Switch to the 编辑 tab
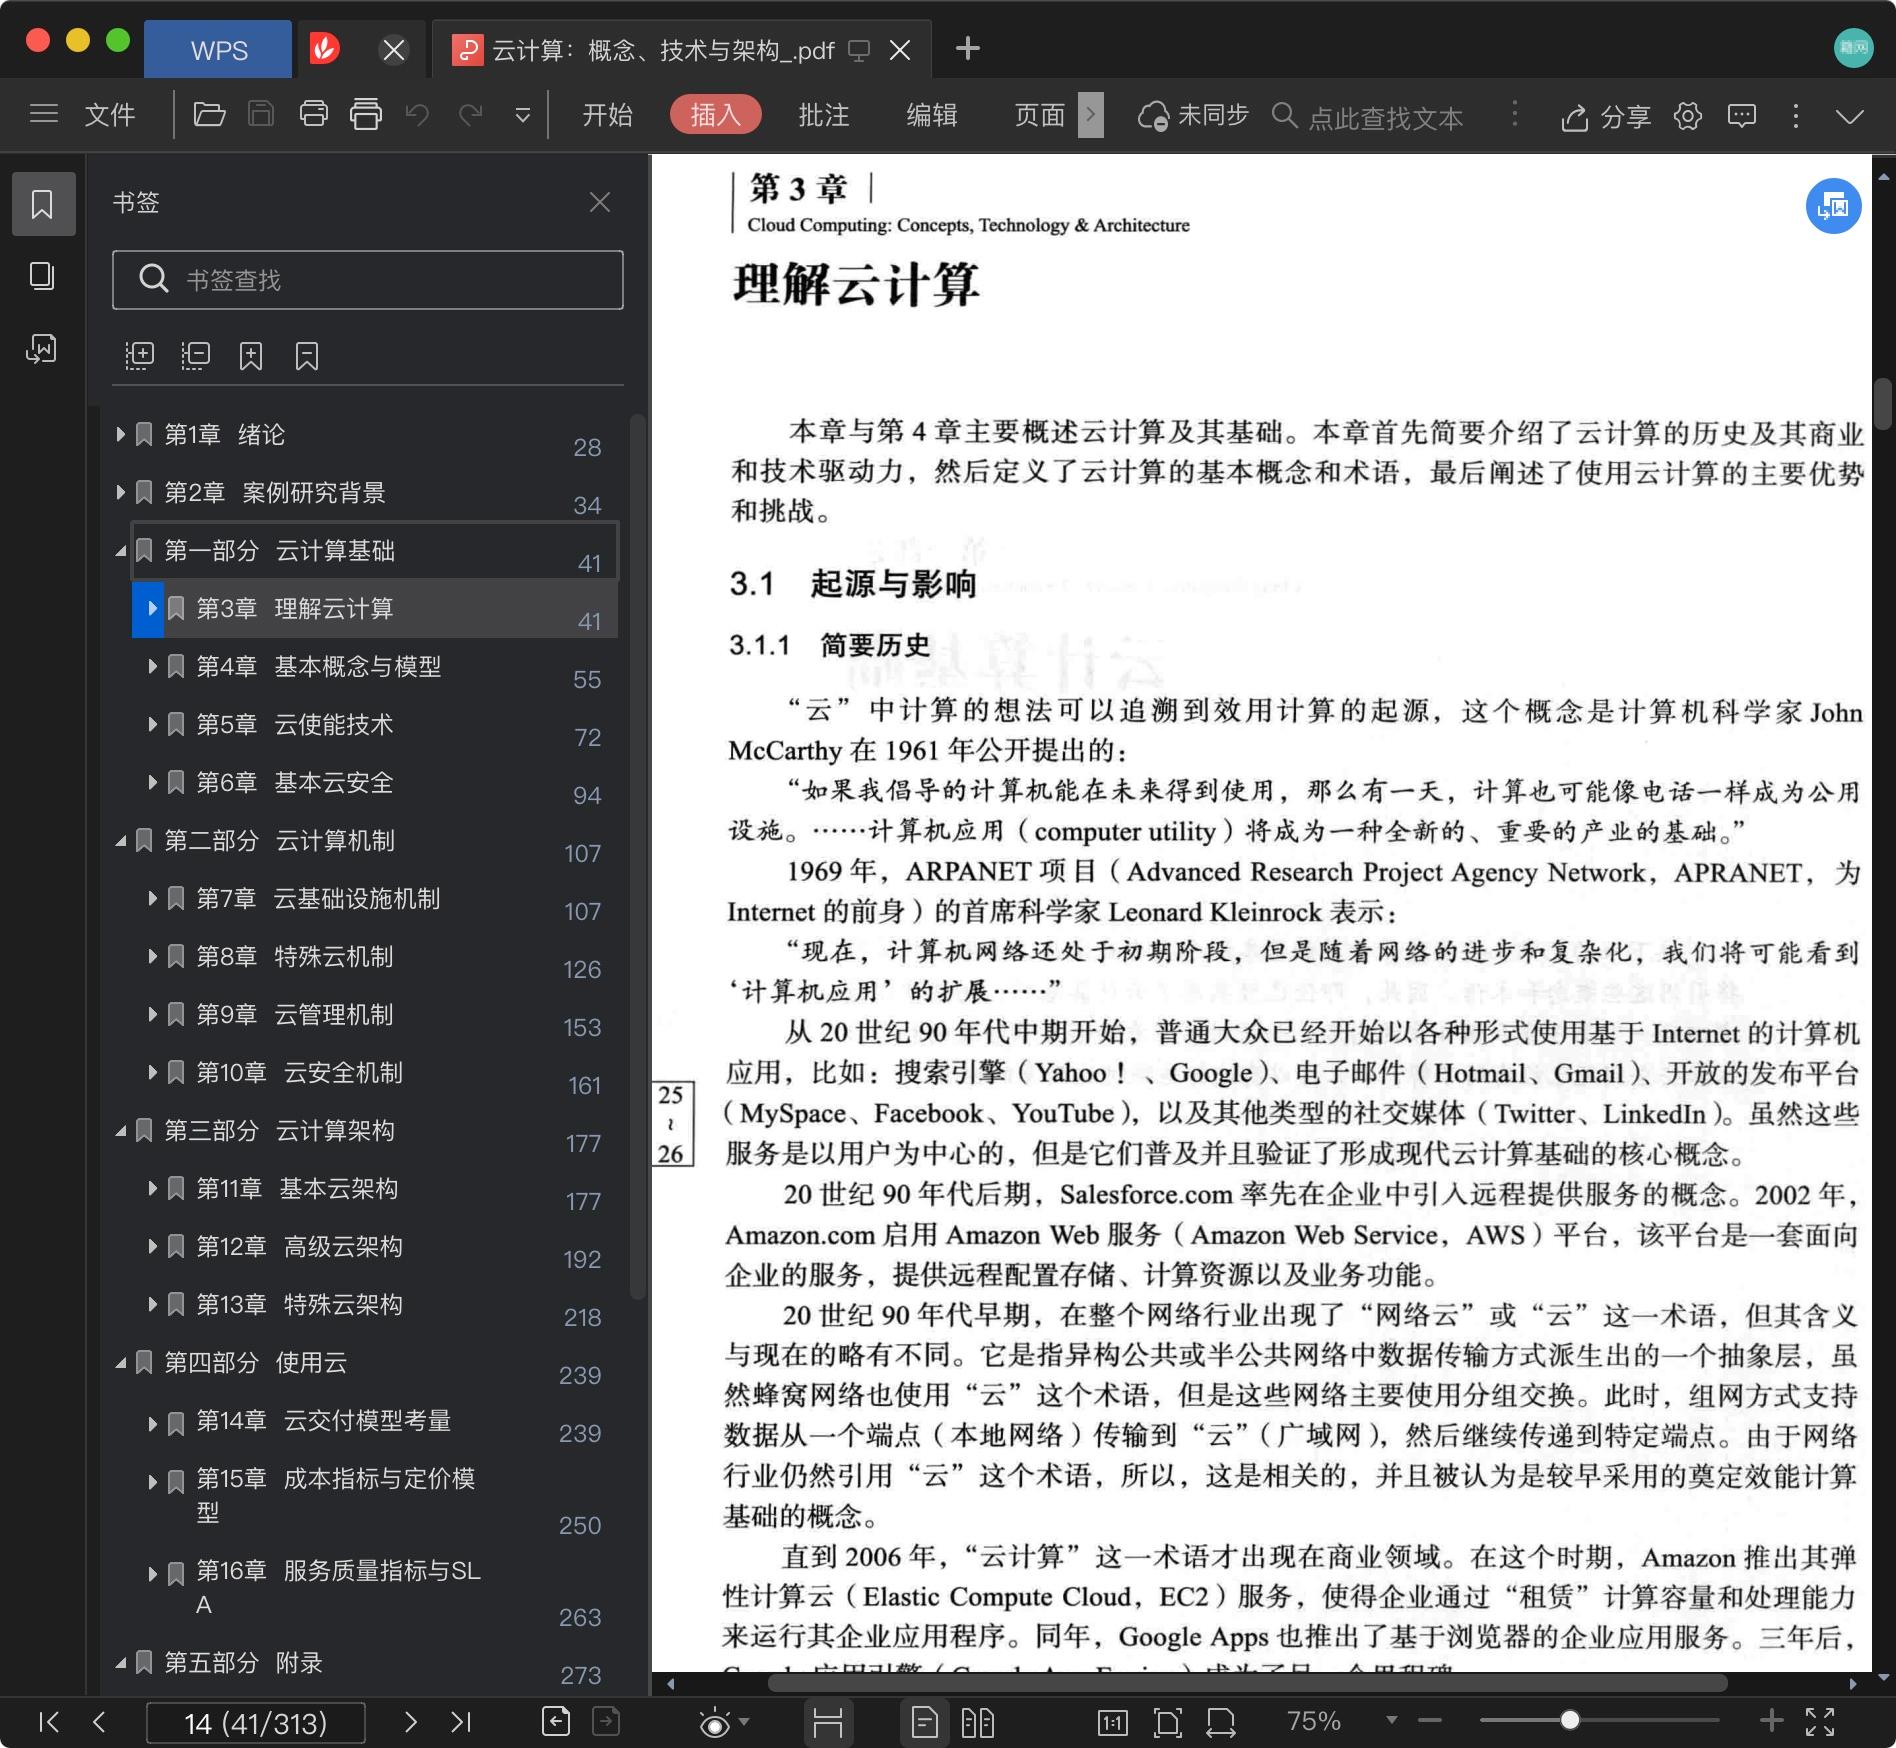This screenshot has height=1748, width=1896. [931, 115]
